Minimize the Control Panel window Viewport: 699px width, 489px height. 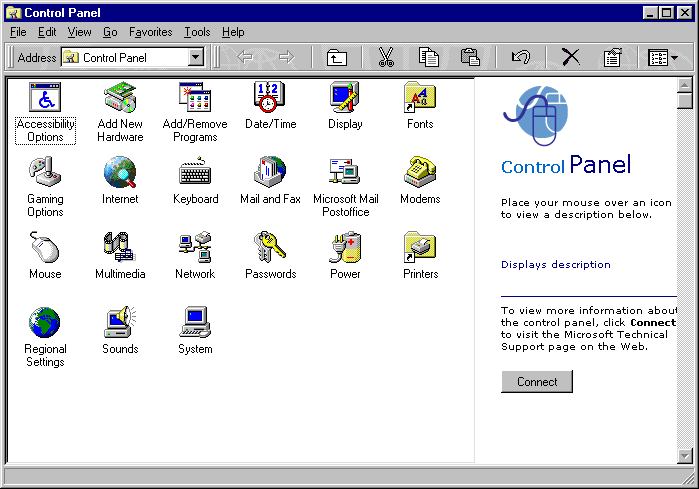[650, 12]
